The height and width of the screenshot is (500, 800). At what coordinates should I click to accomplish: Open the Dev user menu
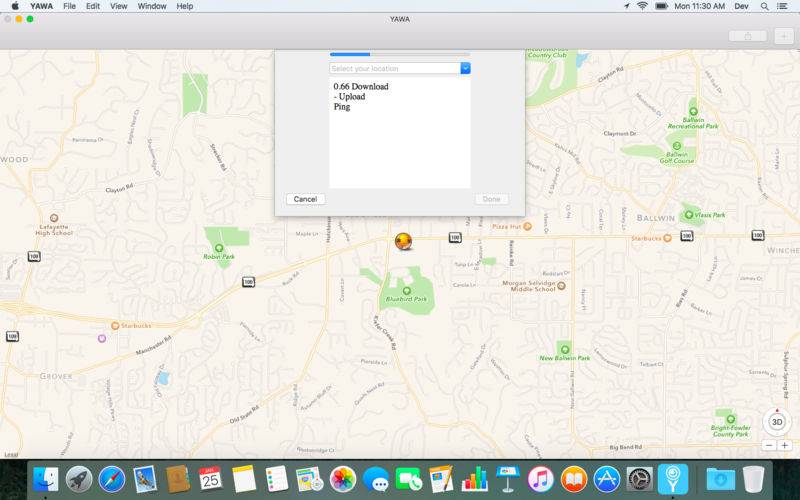pyautogui.click(x=741, y=6)
